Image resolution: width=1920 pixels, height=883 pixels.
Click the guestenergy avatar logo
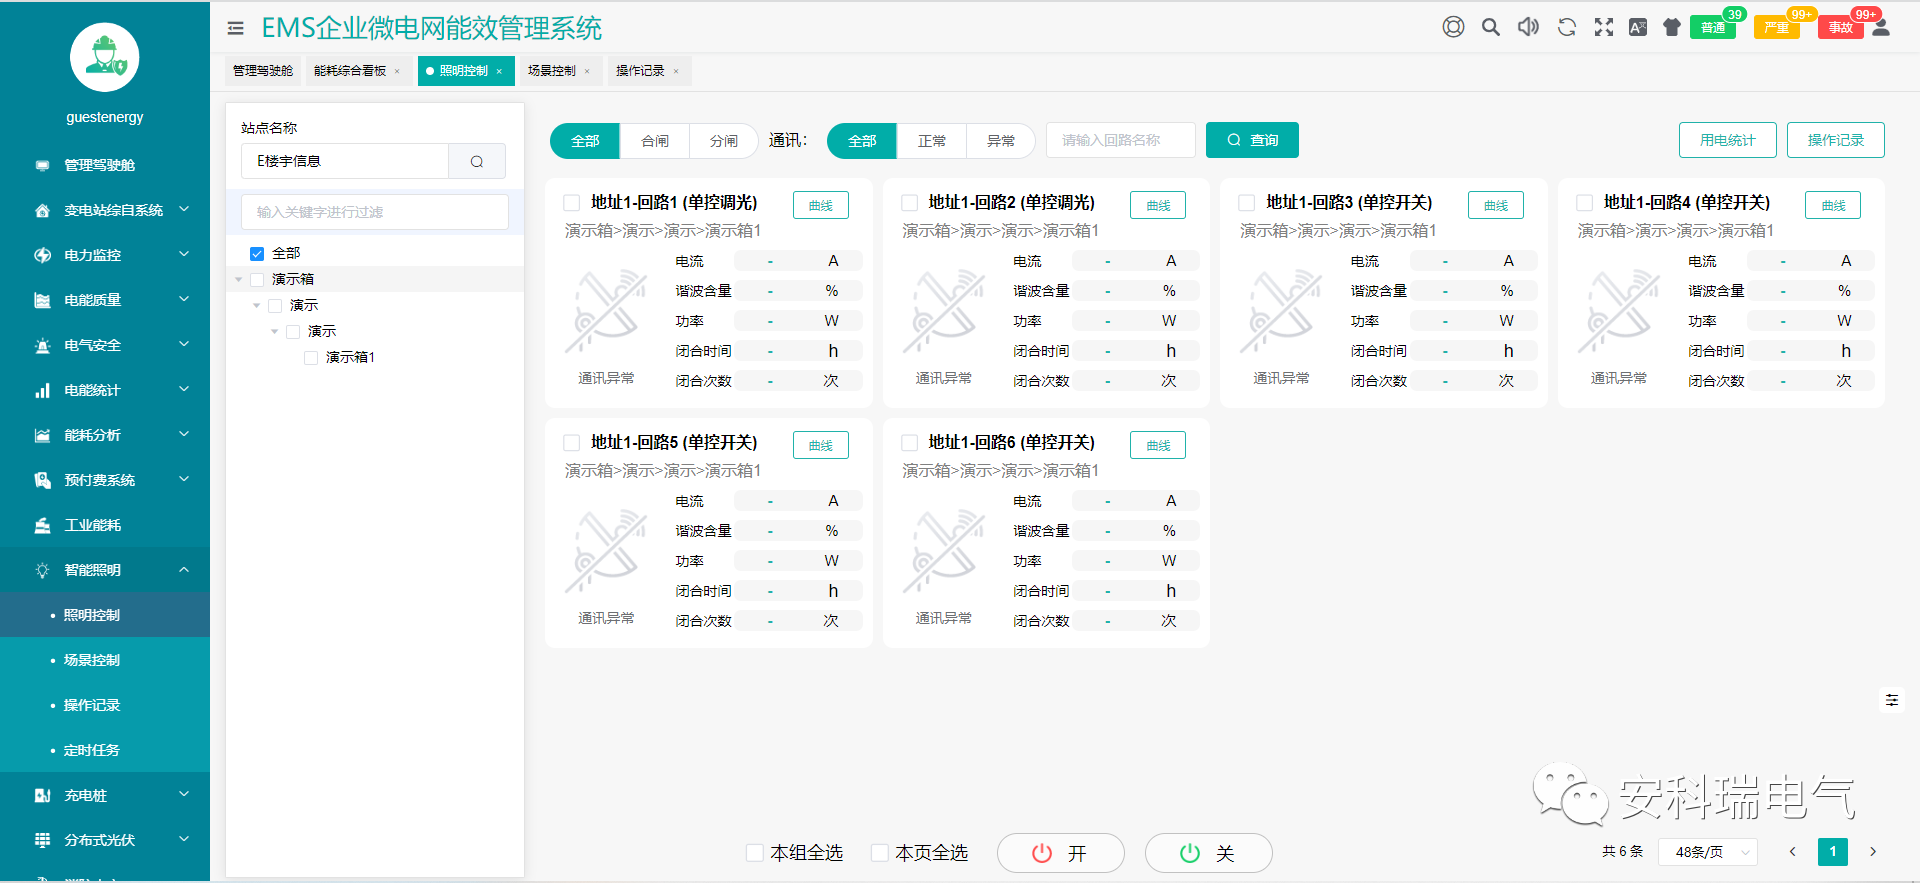click(x=105, y=57)
